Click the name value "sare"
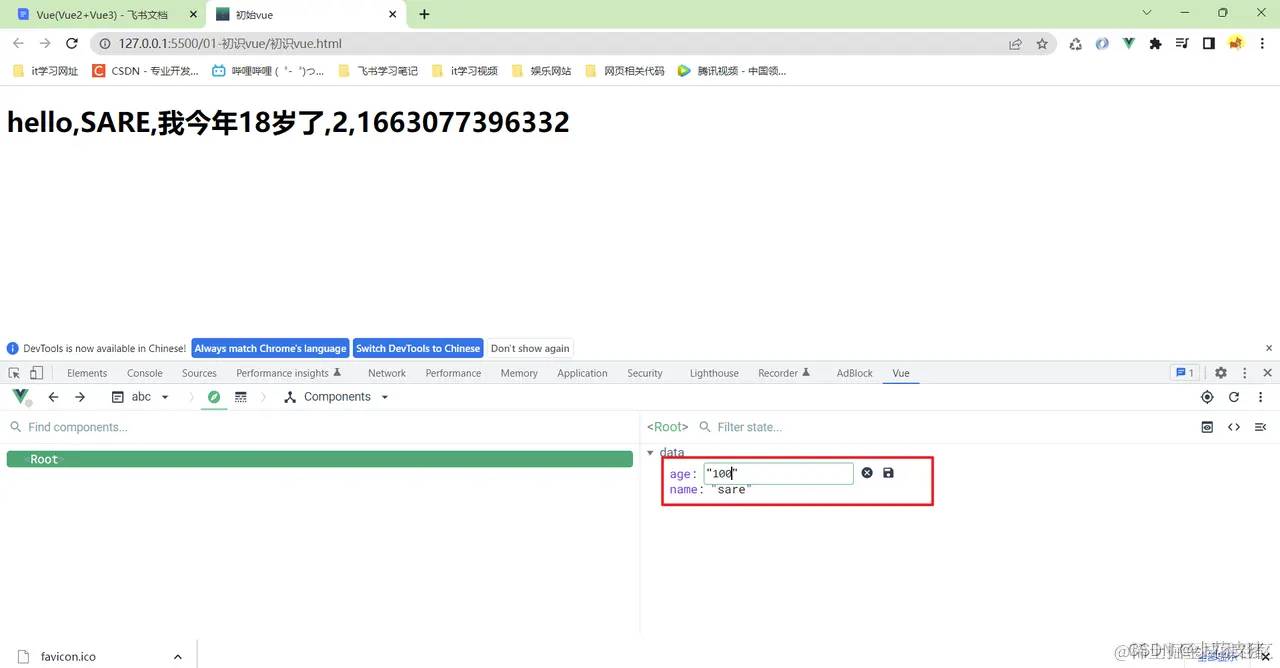Image resolution: width=1280 pixels, height=668 pixels. point(731,490)
